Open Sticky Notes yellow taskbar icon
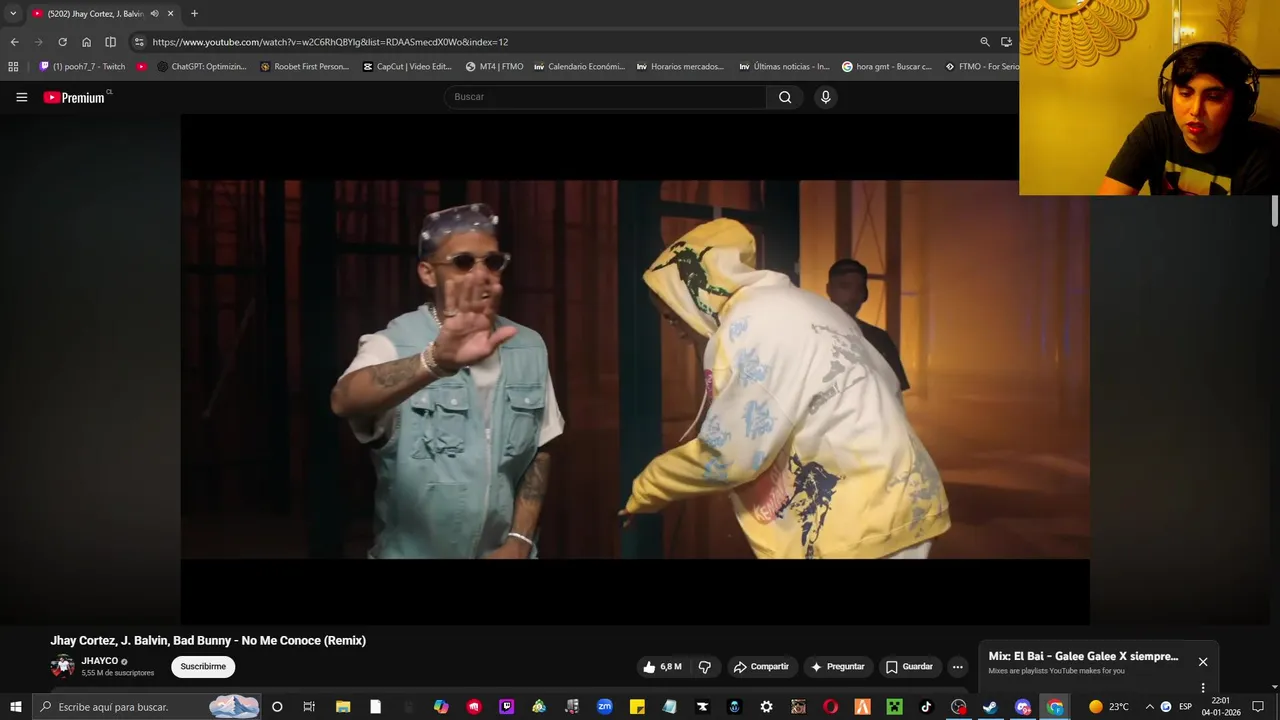Screen dimensions: 1280x720 pyautogui.click(x=637, y=707)
